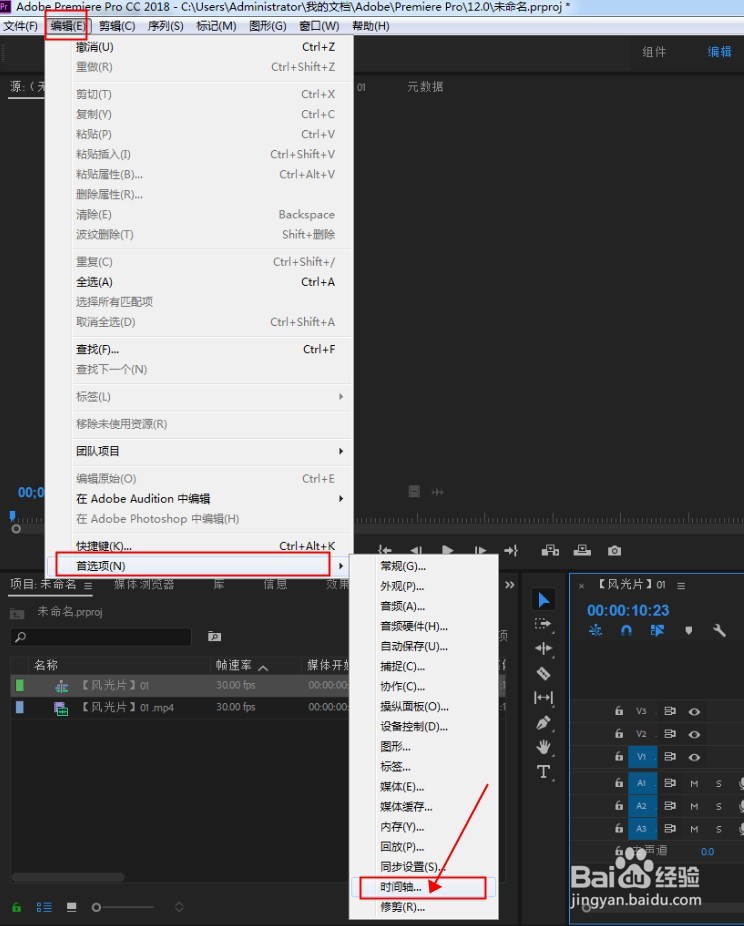Click Go to In point button
The image size is (744, 926).
[384, 550]
